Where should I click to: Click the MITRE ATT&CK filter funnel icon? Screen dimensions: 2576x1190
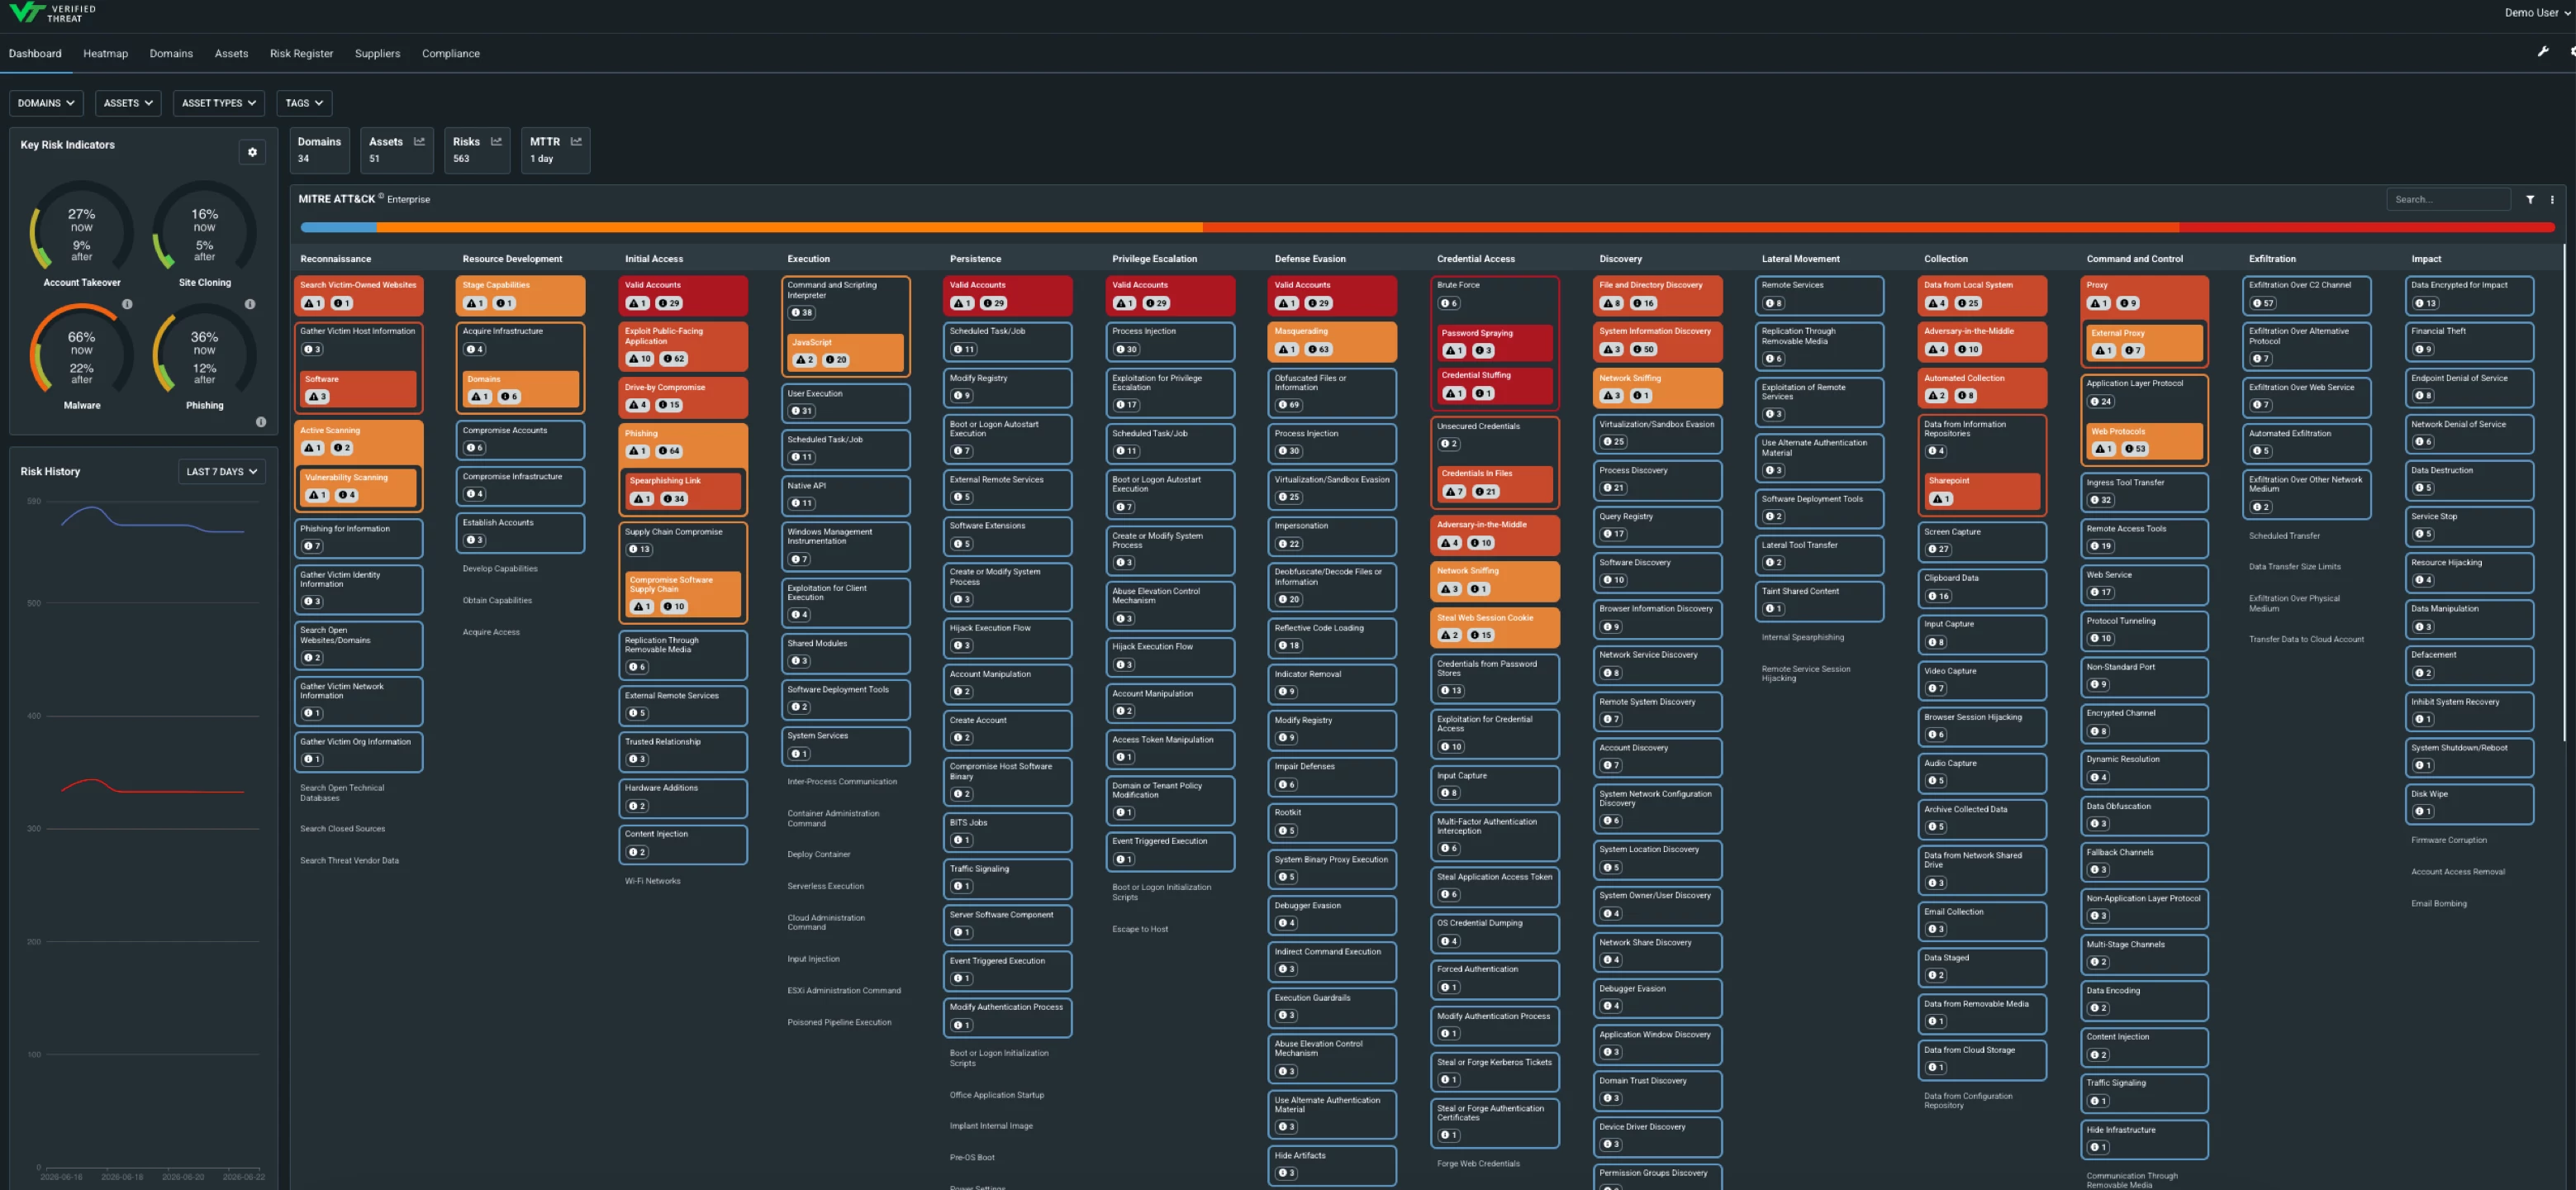[2530, 199]
